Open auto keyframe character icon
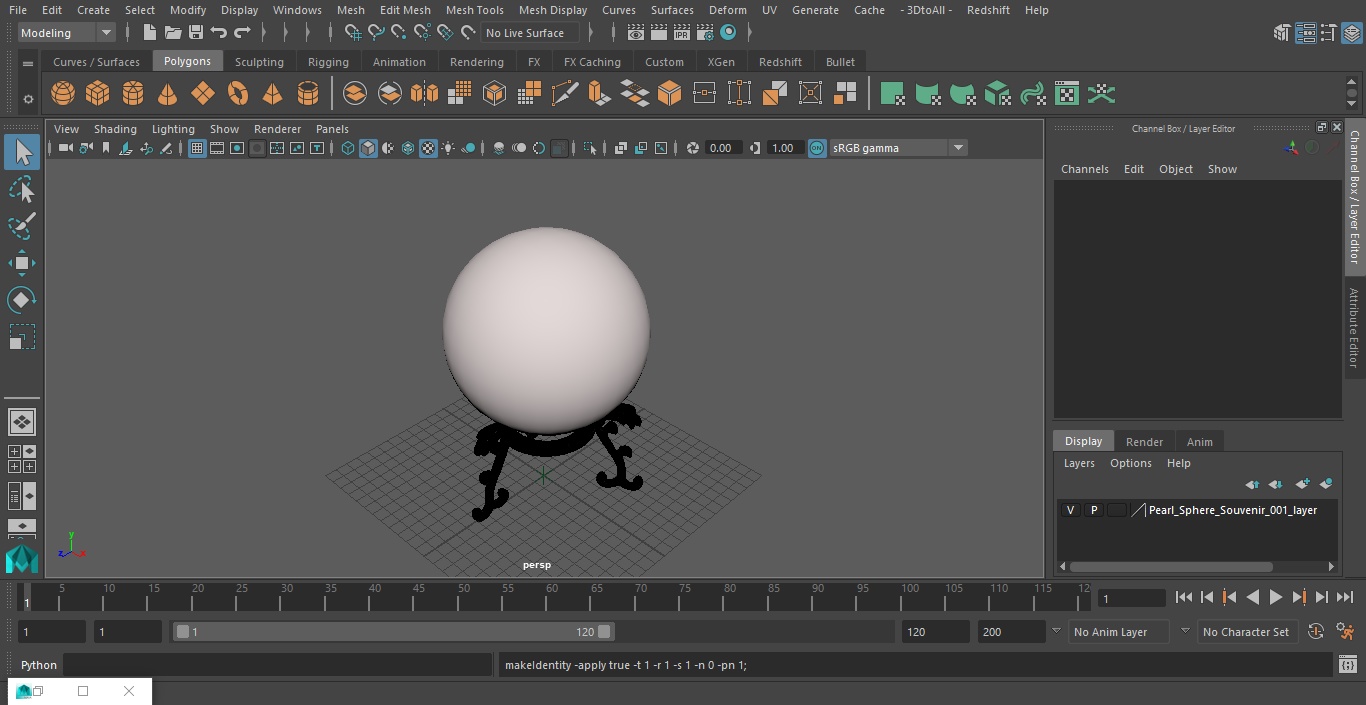1366x705 pixels. tap(1345, 632)
